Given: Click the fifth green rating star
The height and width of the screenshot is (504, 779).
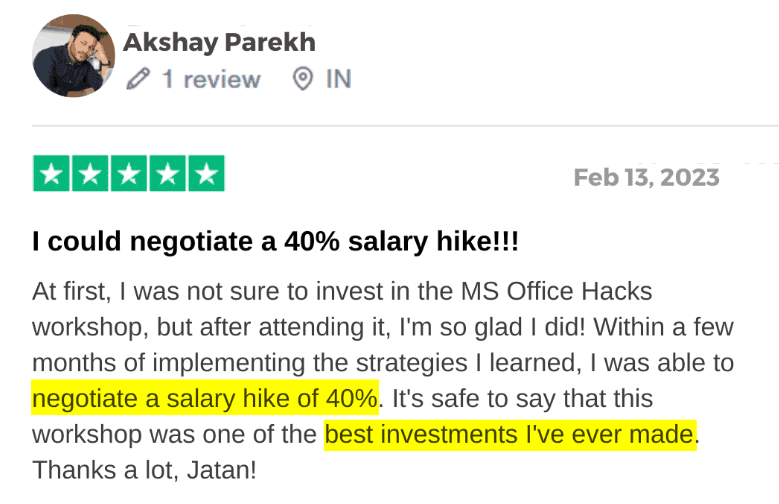Looking at the screenshot, I should tap(205, 174).
